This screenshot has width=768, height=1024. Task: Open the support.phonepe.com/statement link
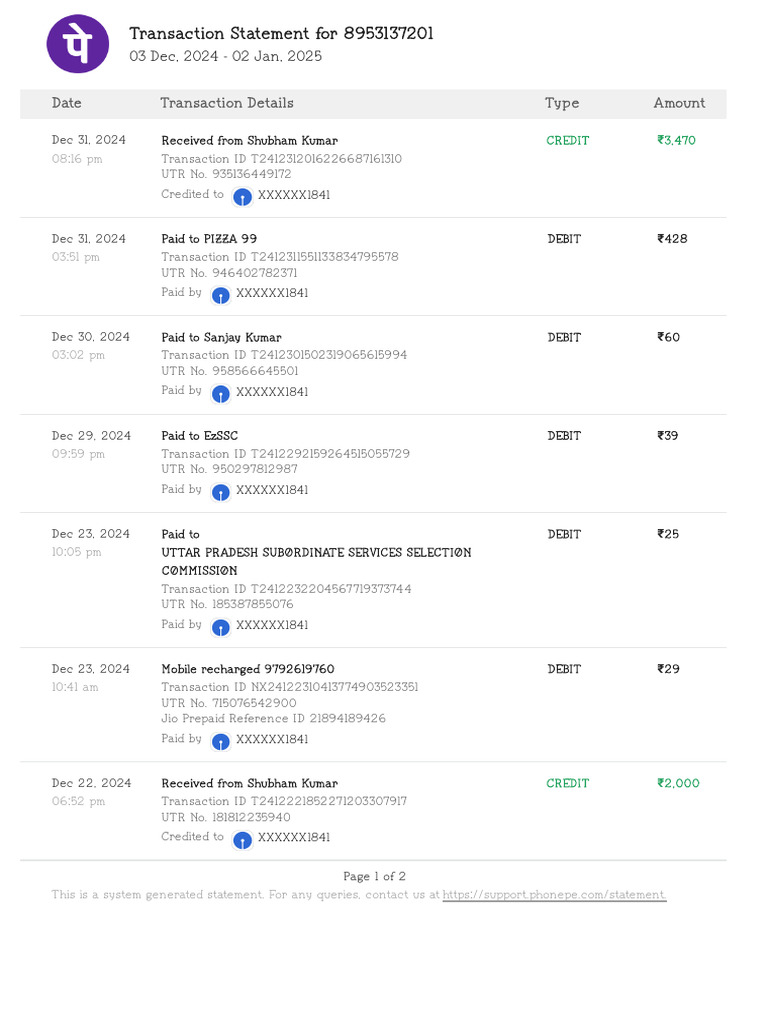coord(554,895)
